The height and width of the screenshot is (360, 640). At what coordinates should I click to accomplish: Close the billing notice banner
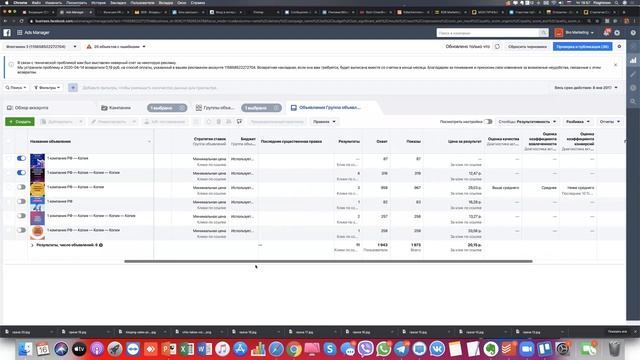616,65
